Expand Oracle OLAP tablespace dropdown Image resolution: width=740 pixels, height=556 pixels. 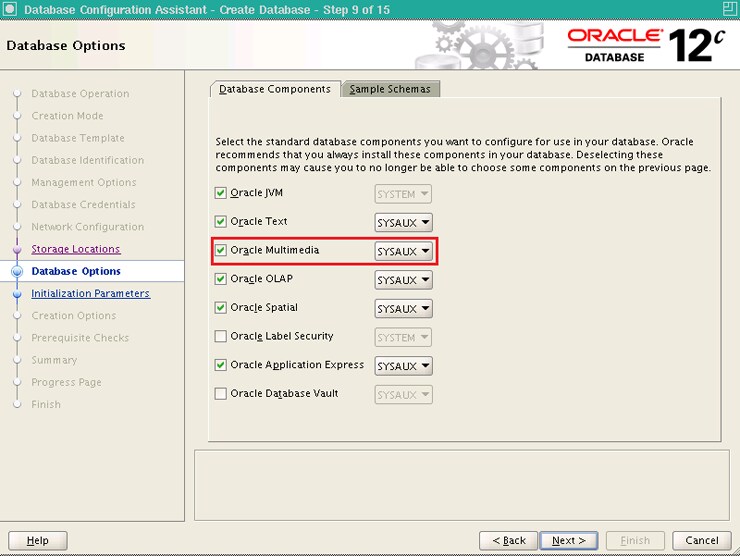click(403, 280)
